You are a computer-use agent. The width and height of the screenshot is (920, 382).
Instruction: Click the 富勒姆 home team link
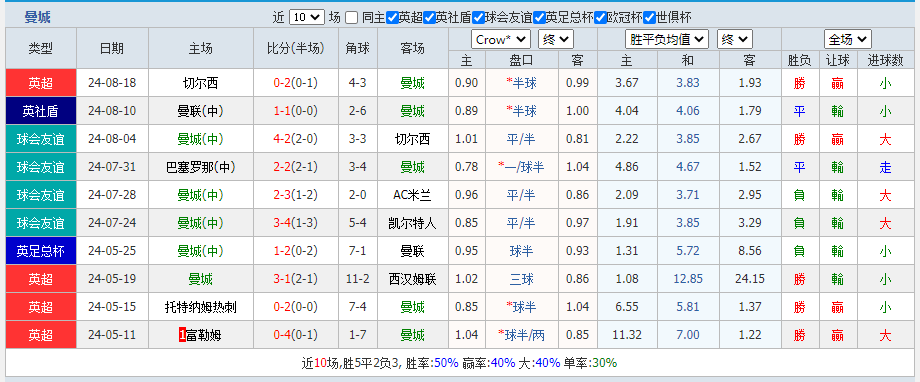(x=204, y=335)
